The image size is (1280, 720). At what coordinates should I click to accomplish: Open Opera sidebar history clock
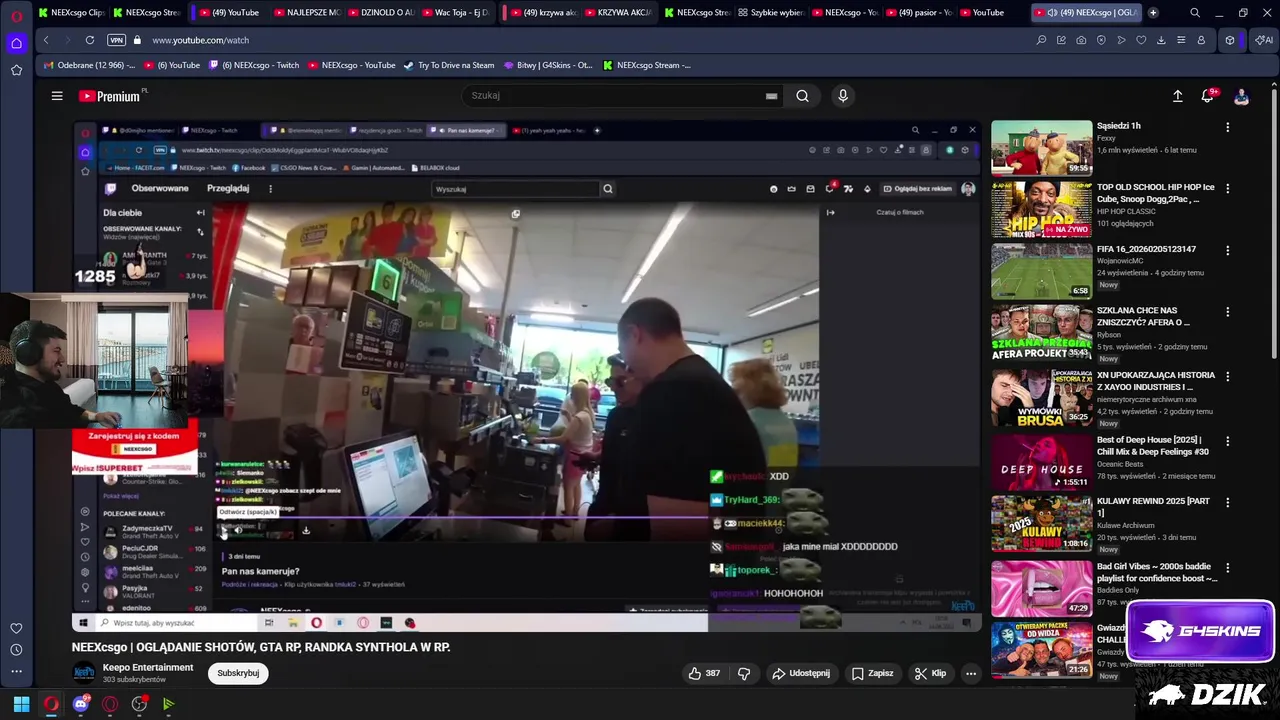[x=16, y=650]
